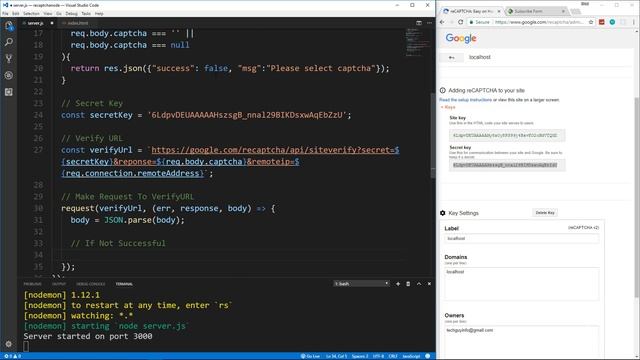
Task: Open the Source Control view
Action: click(9, 59)
